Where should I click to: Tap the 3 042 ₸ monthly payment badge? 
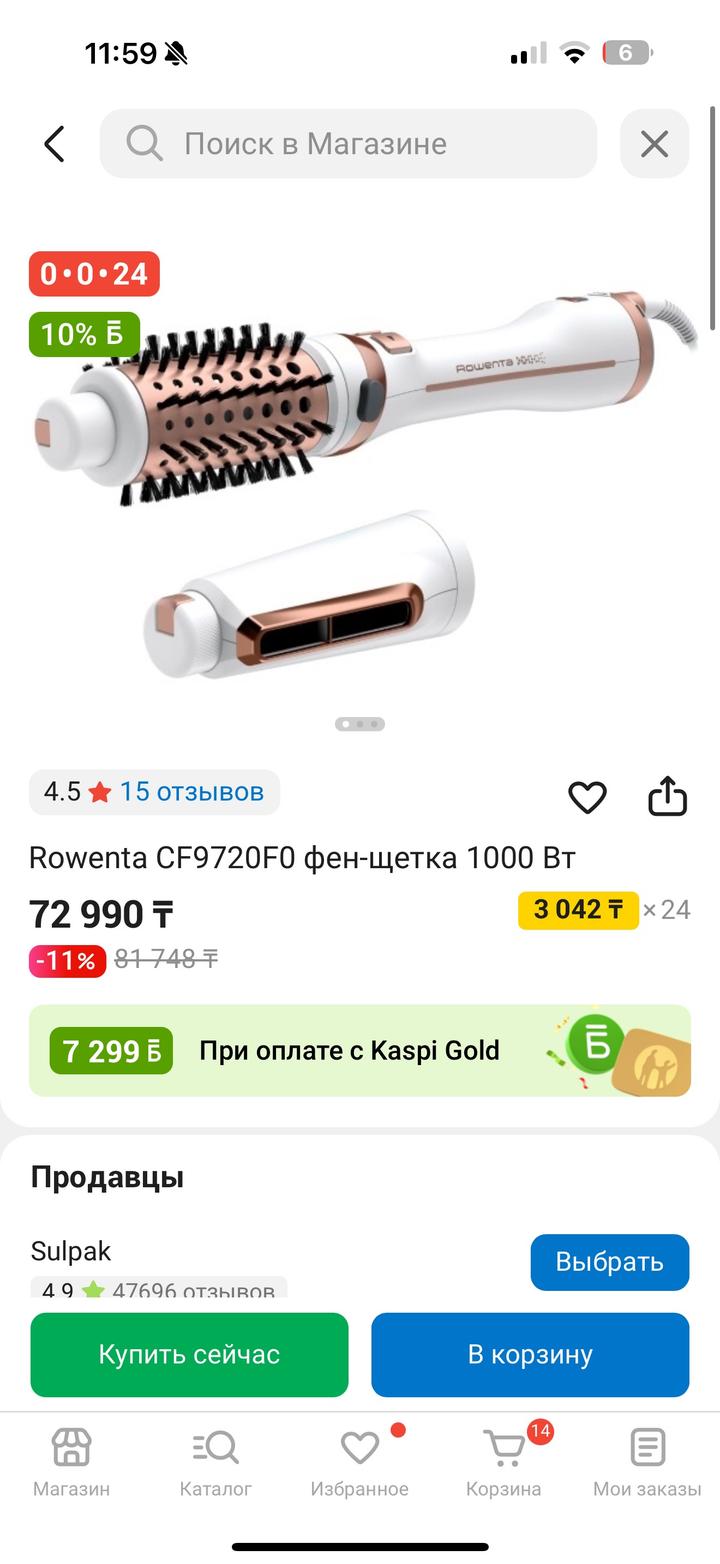click(x=578, y=909)
